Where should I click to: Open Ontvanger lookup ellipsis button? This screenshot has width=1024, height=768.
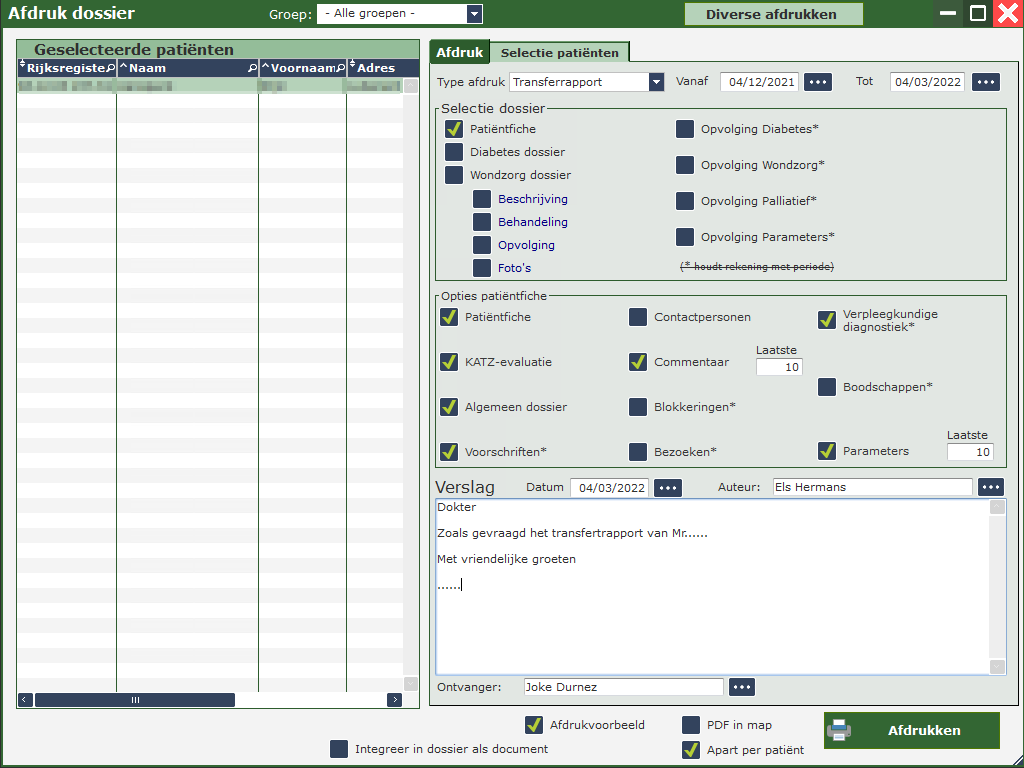point(741,687)
